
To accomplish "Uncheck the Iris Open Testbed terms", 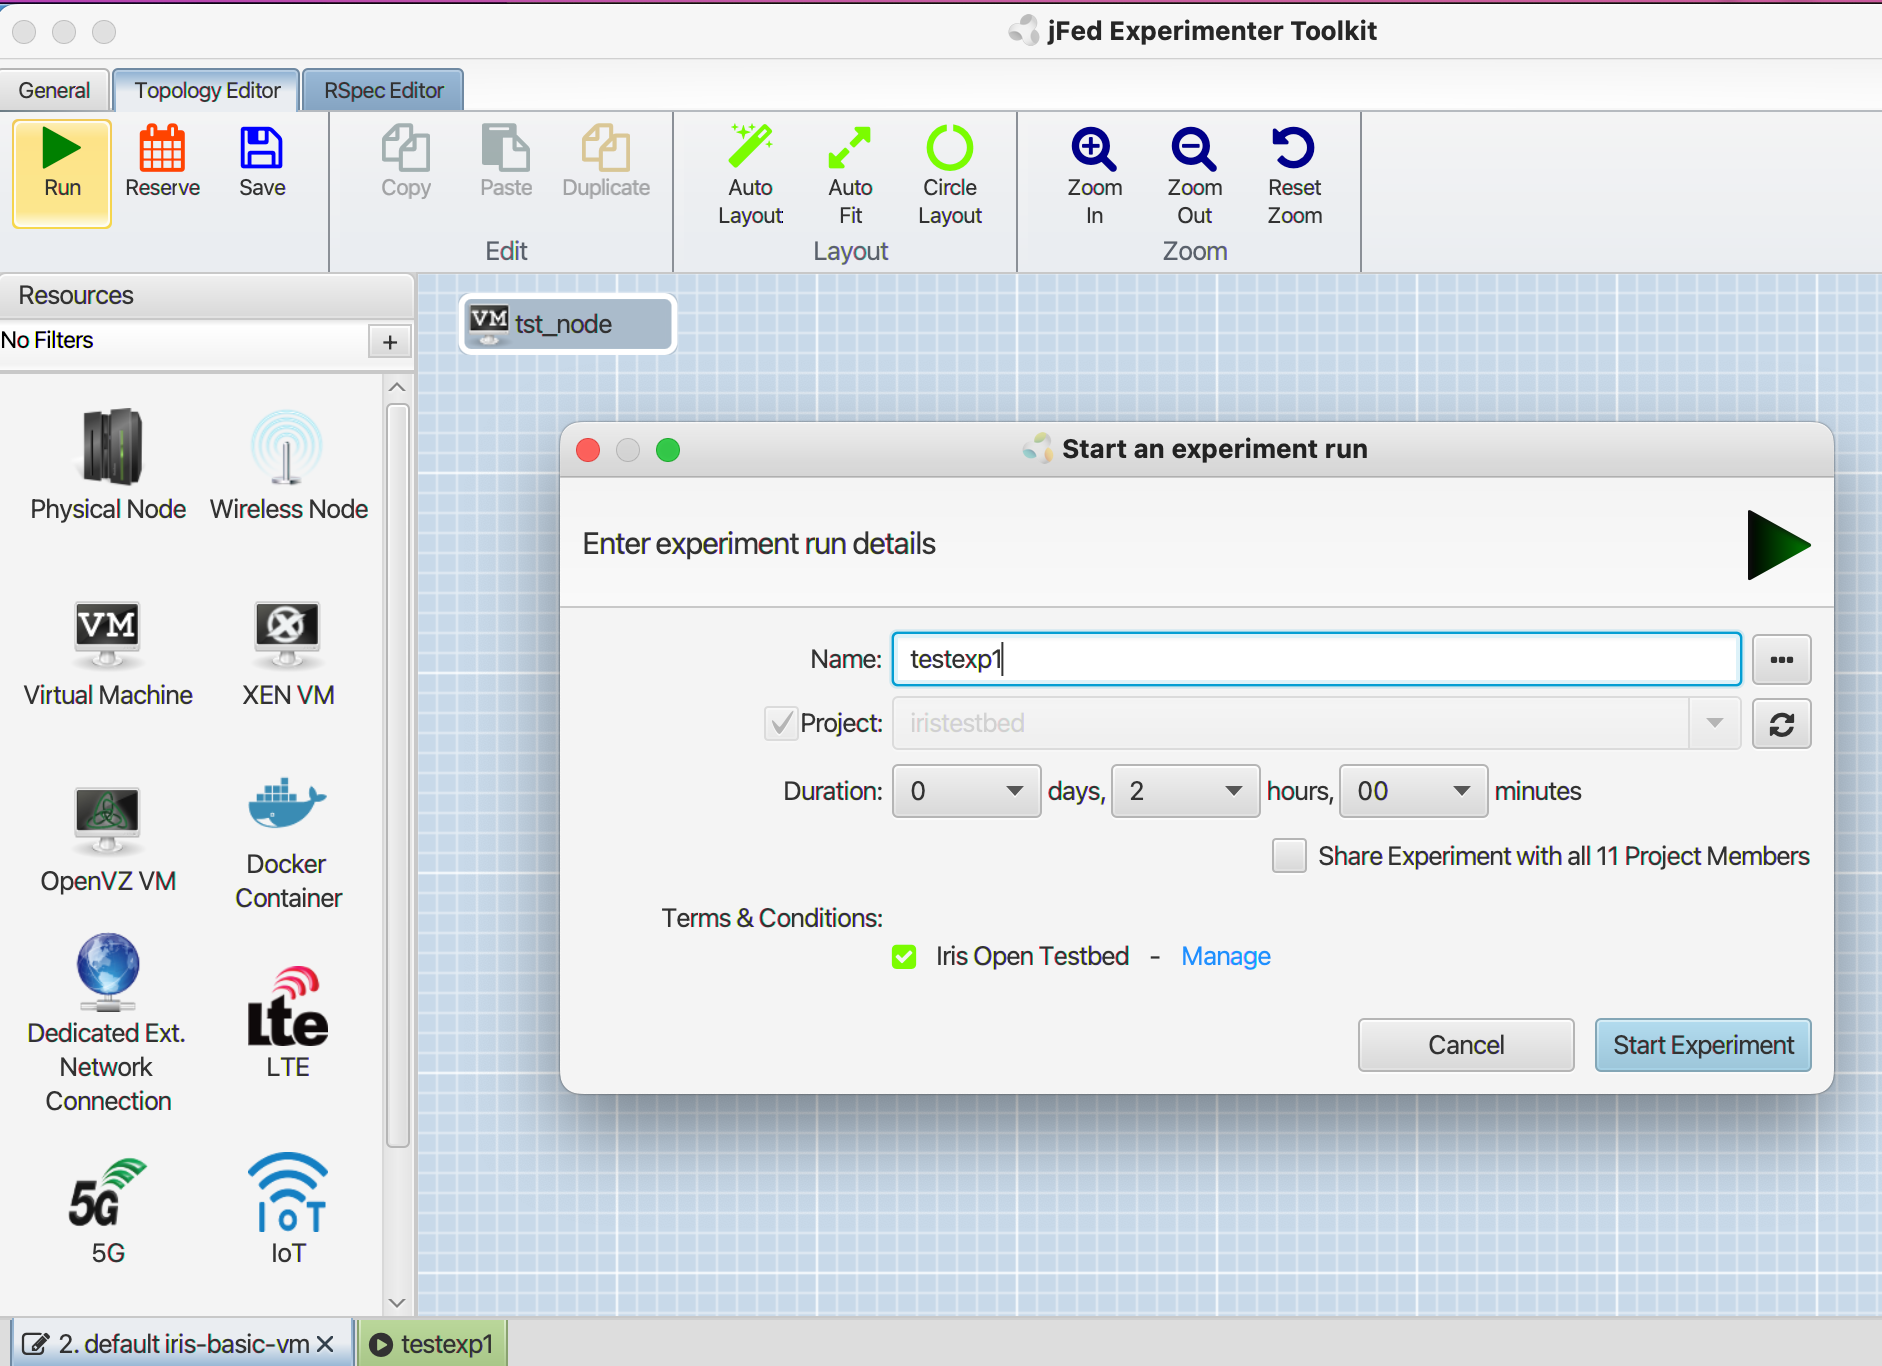I will click(x=904, y=957).
